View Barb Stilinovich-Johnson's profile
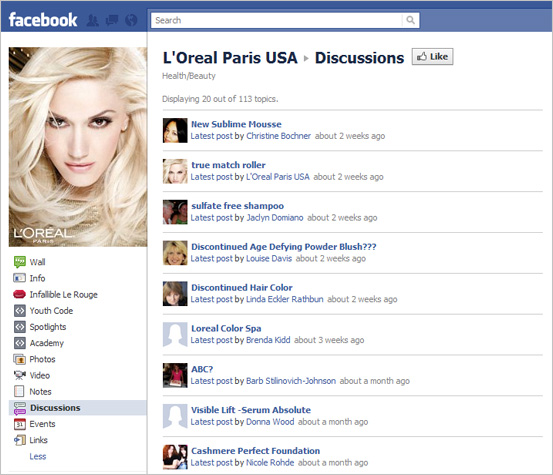The image size is (553, 475). click(291, 381)
